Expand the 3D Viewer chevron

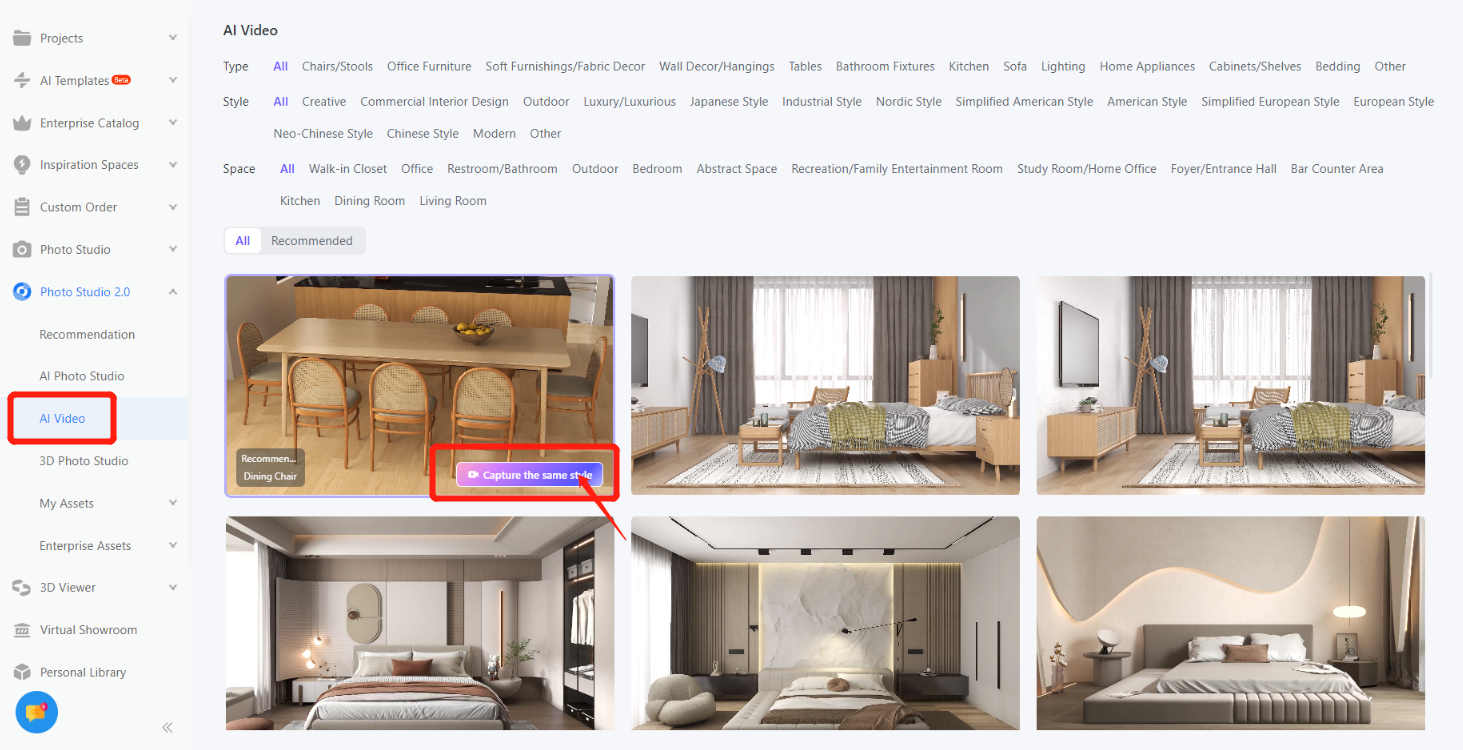click(173, 588)
